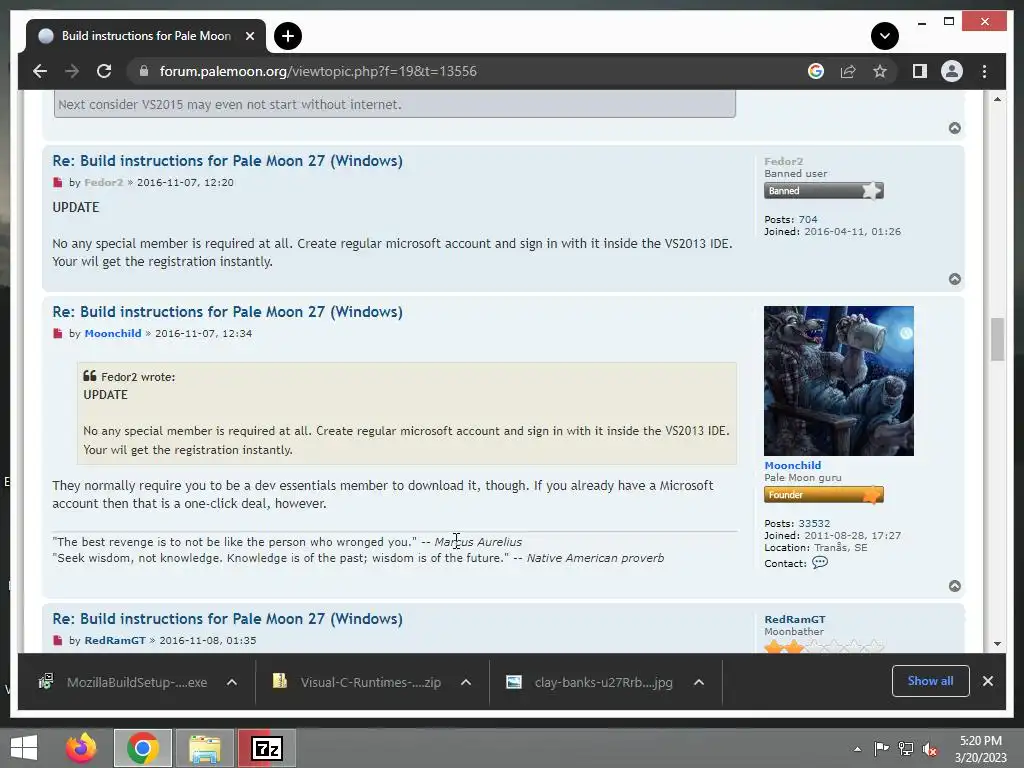Click scrollbar down arrow
The width and height of the screenshot is (1024, 768).
pyautogui.click(x=997, y=644)
